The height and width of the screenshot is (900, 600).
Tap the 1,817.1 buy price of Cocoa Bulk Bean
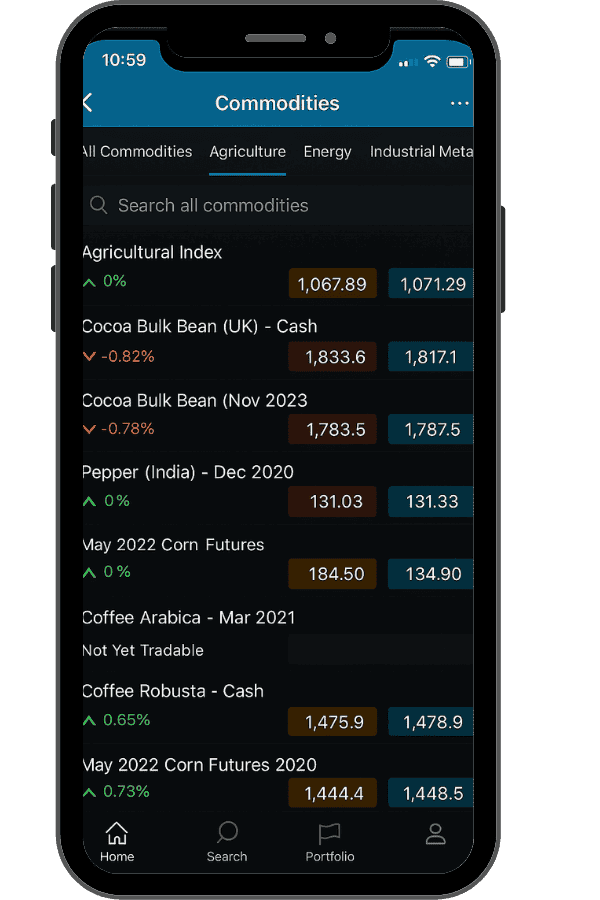pyautogui.click(x=430, y=356)
